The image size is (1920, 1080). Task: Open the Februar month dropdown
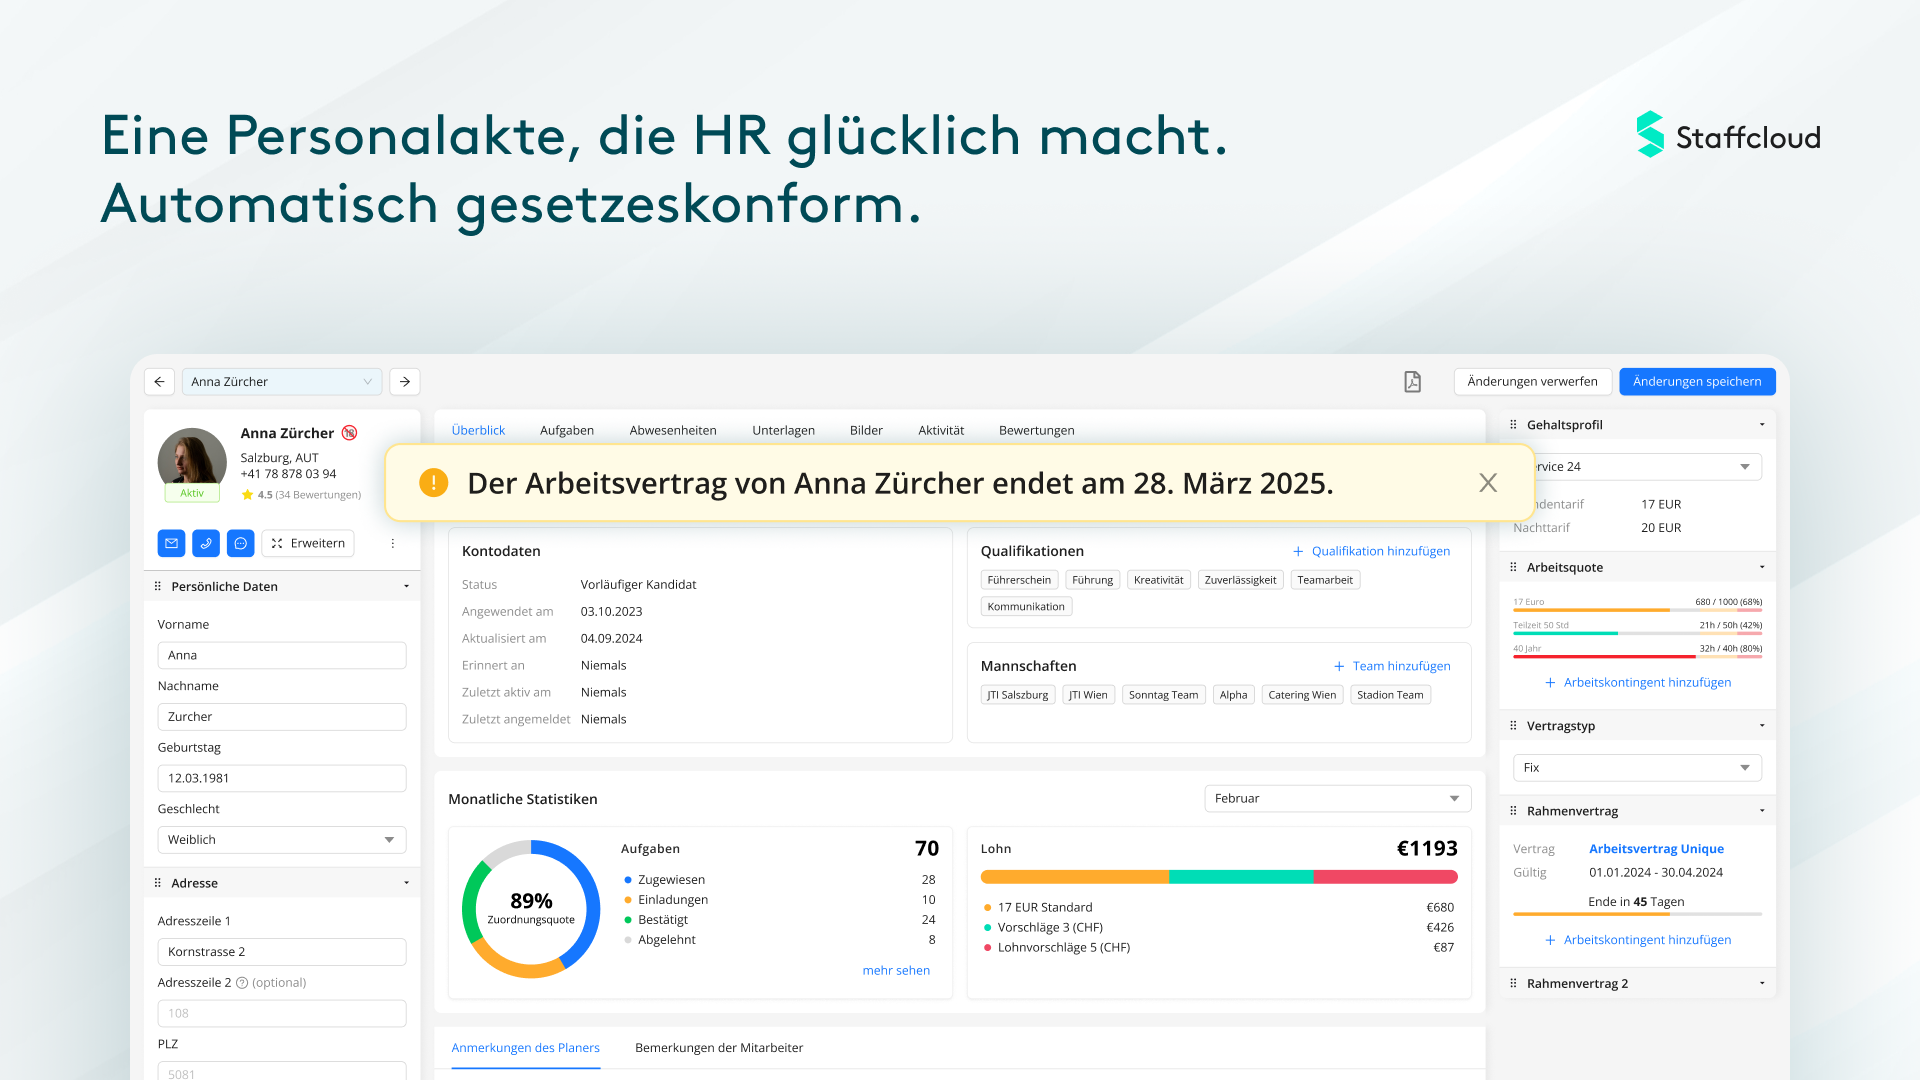[1337, 798]
